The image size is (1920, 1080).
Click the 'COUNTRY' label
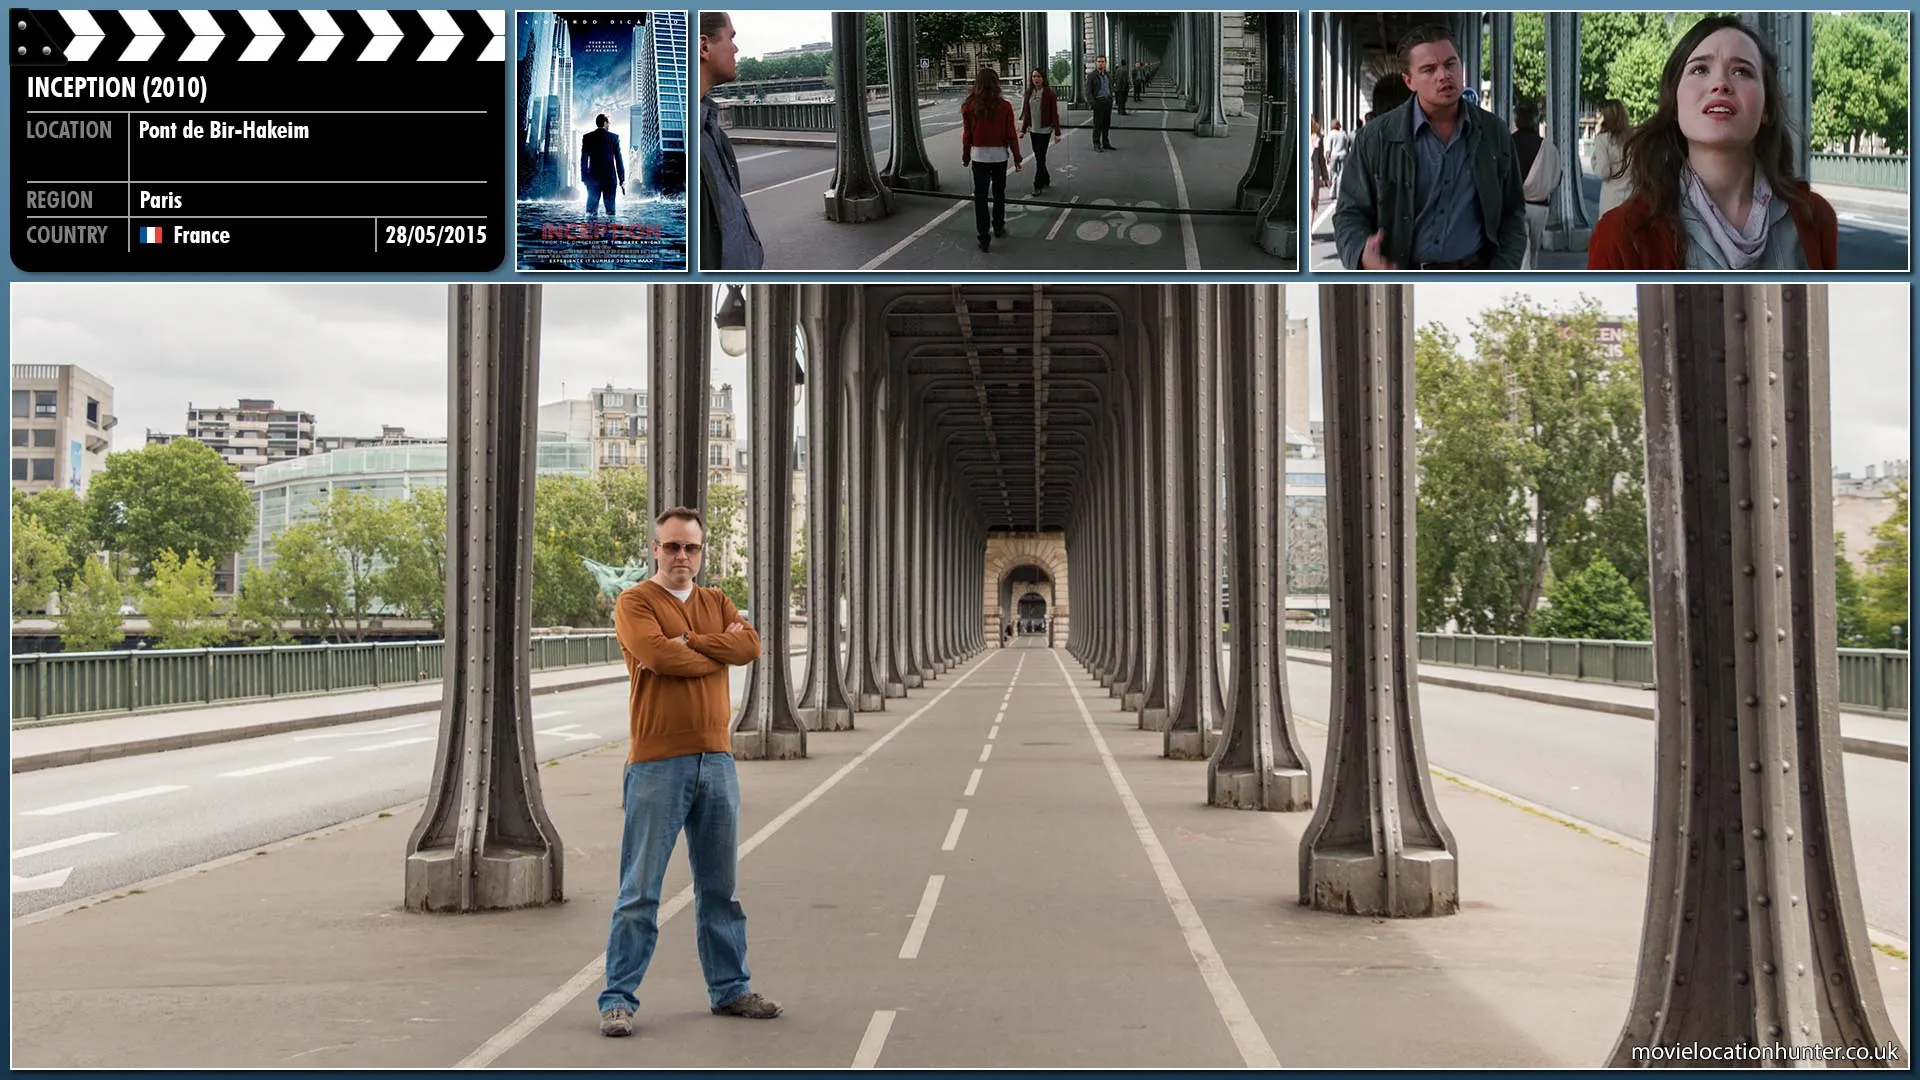pos(66,235)
